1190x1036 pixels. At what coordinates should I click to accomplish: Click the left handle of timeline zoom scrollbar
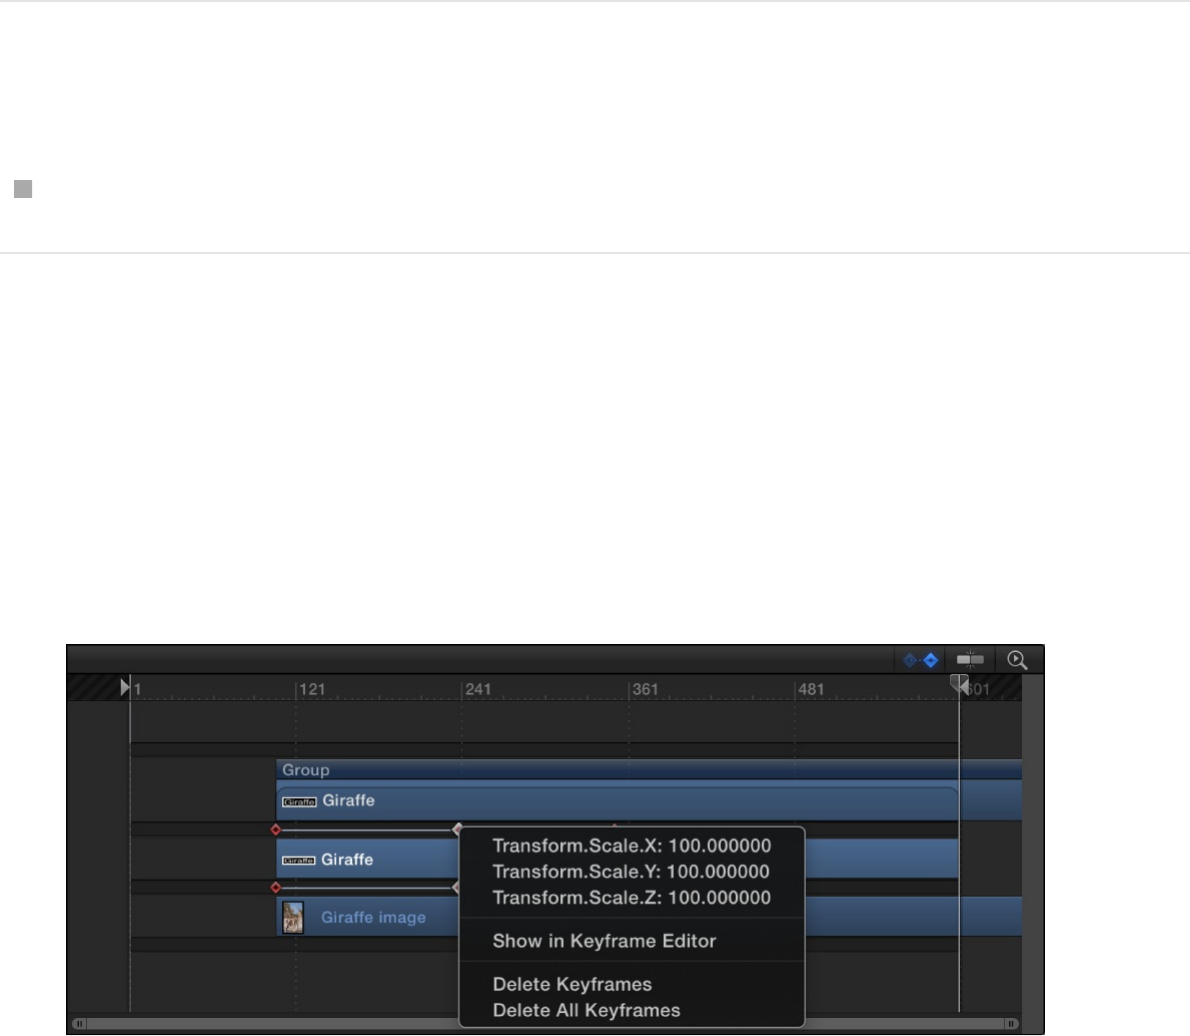pos(80,1023)
